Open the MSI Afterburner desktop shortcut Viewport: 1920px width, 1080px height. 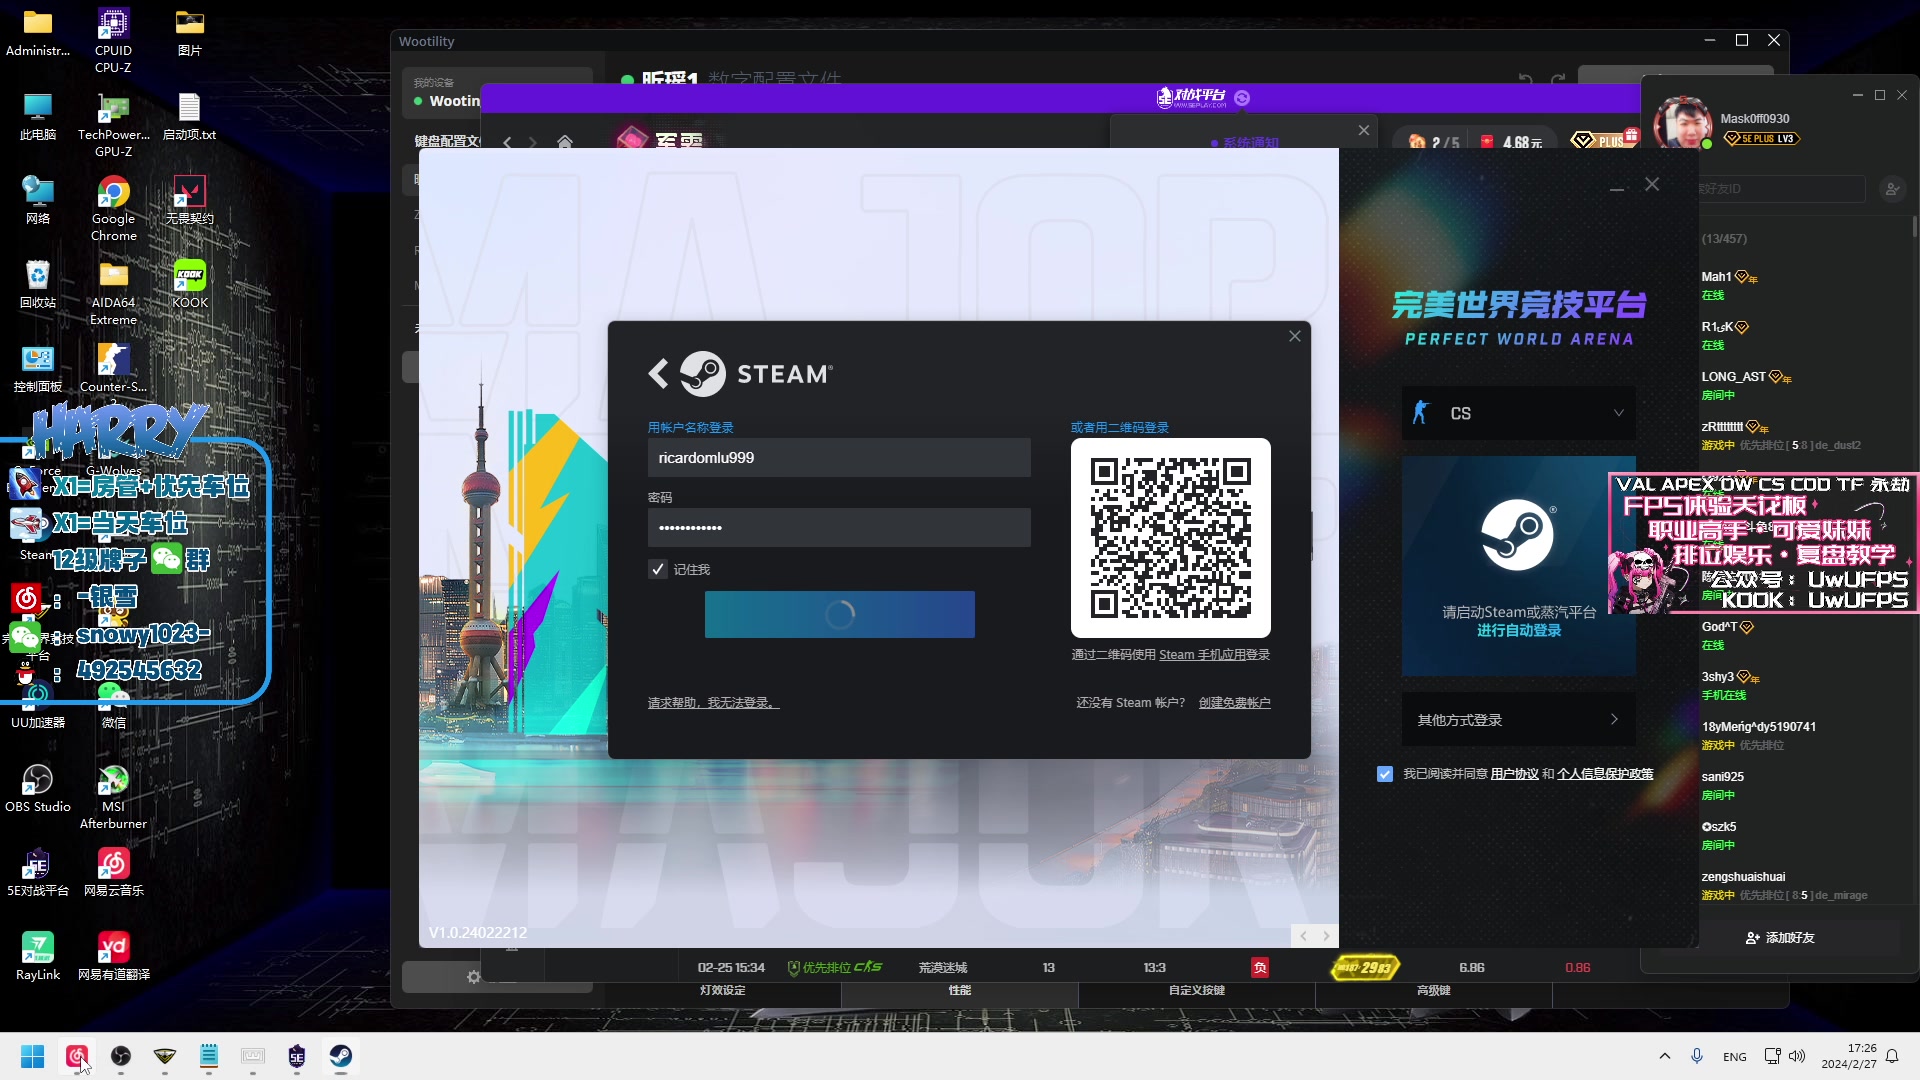tap(113, 797)
